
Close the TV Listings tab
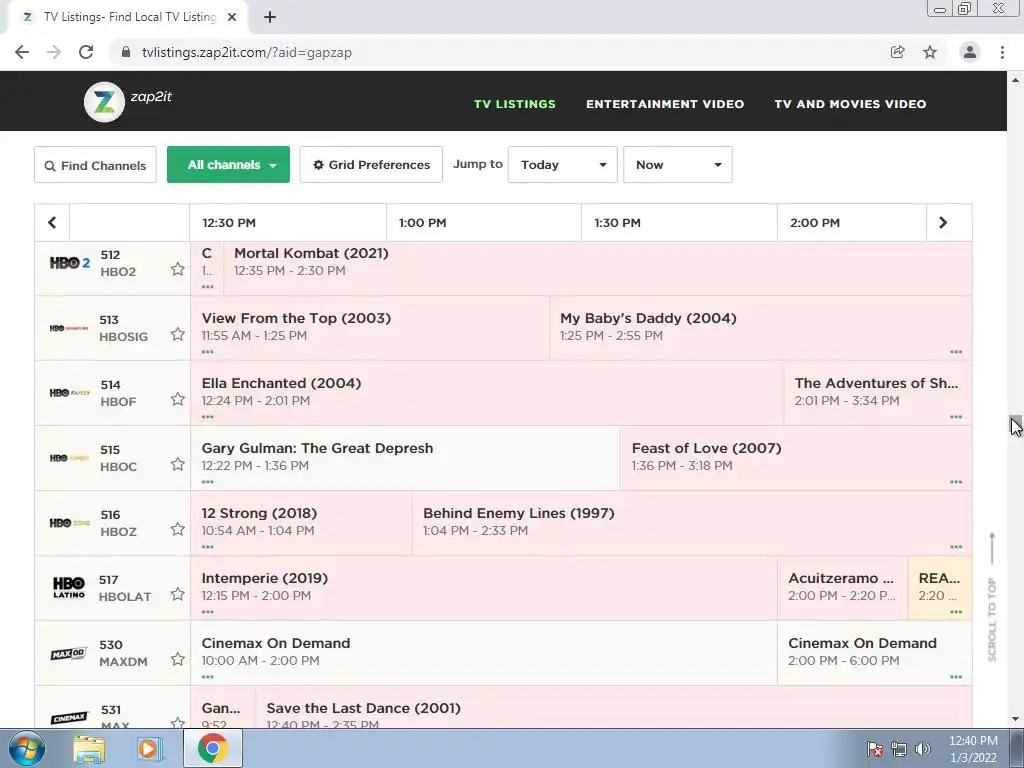point(232,17)
